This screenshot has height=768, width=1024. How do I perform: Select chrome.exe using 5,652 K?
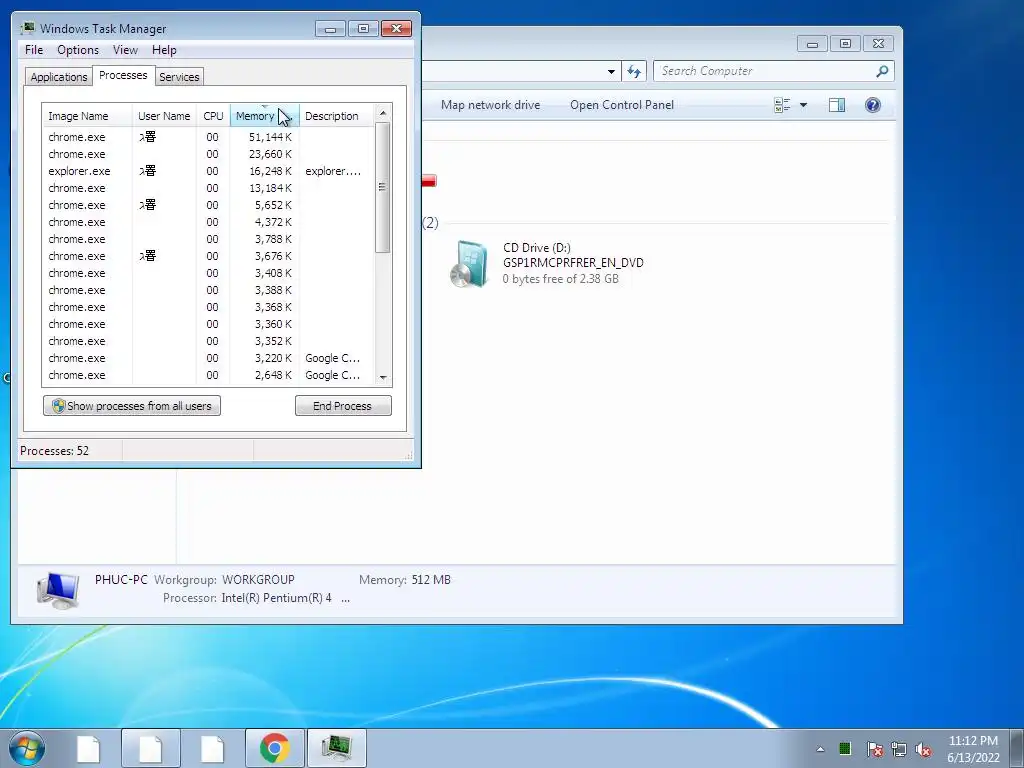coord(208,205)
